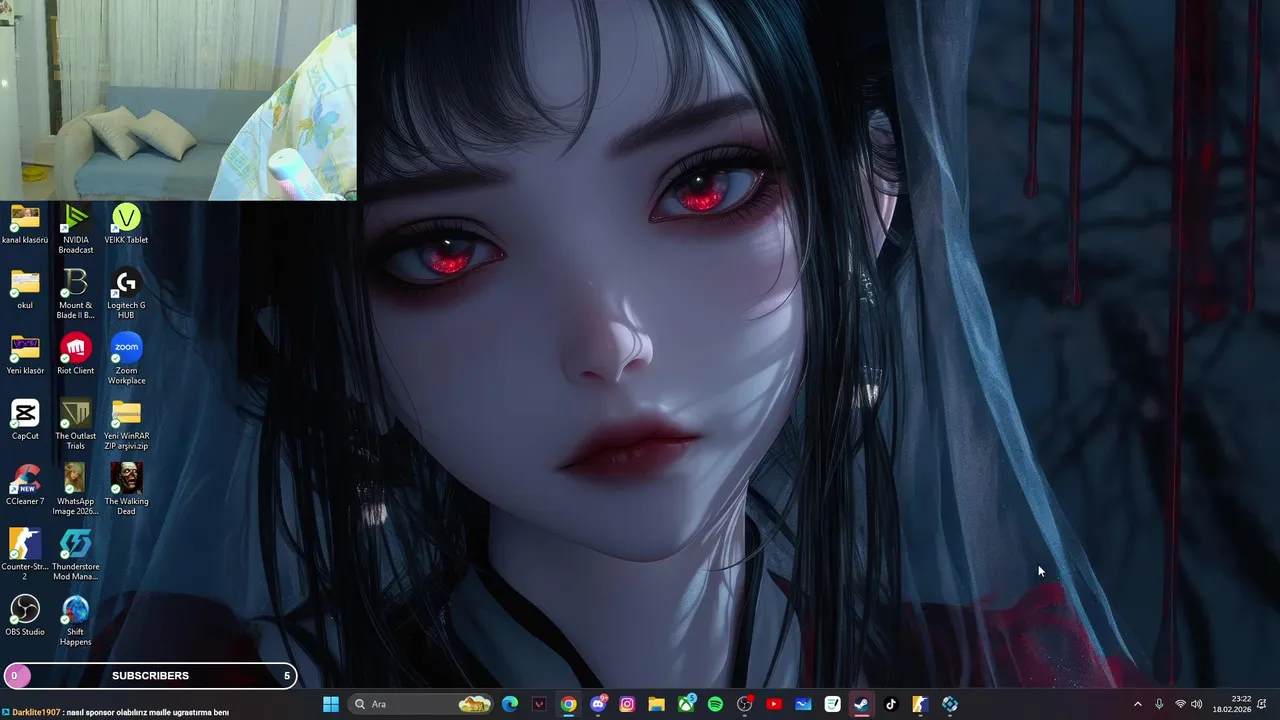Click the SUBSCRIBERS goal bar overlay
Viewport: 1280px width, 720px height.
pyautogui.click(x=150, y=676)
